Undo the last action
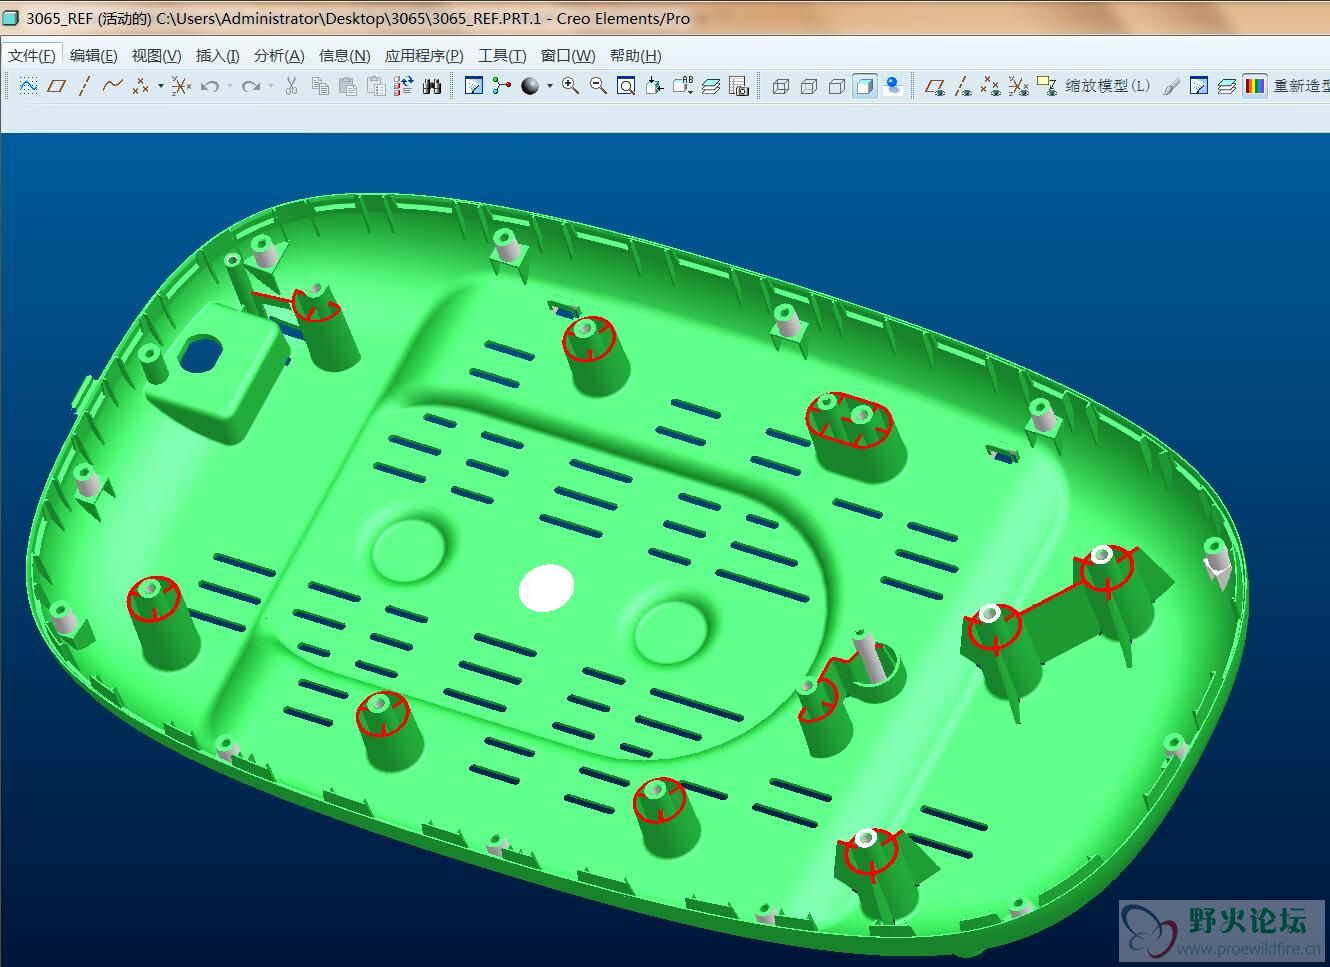The image size is (1330, 967). (x=210, y=86)
